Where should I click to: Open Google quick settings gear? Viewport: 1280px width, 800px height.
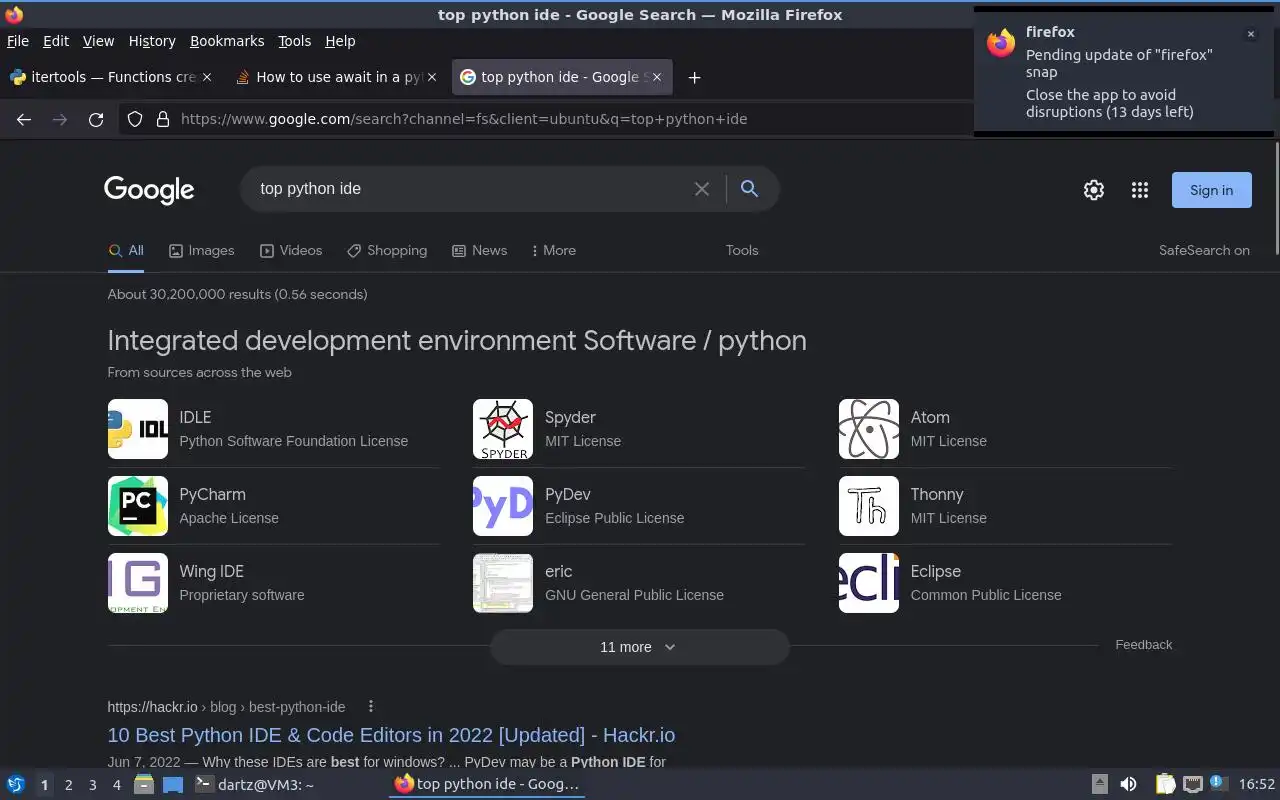coord(1094,190)
